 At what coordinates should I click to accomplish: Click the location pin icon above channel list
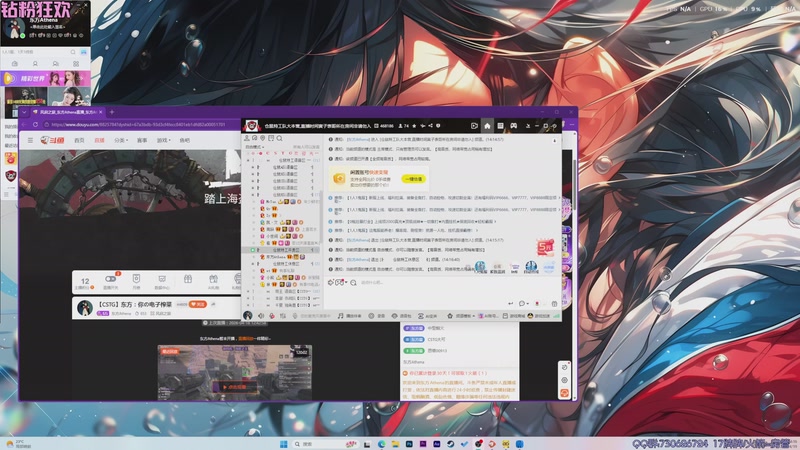click(x=263, y=138)
